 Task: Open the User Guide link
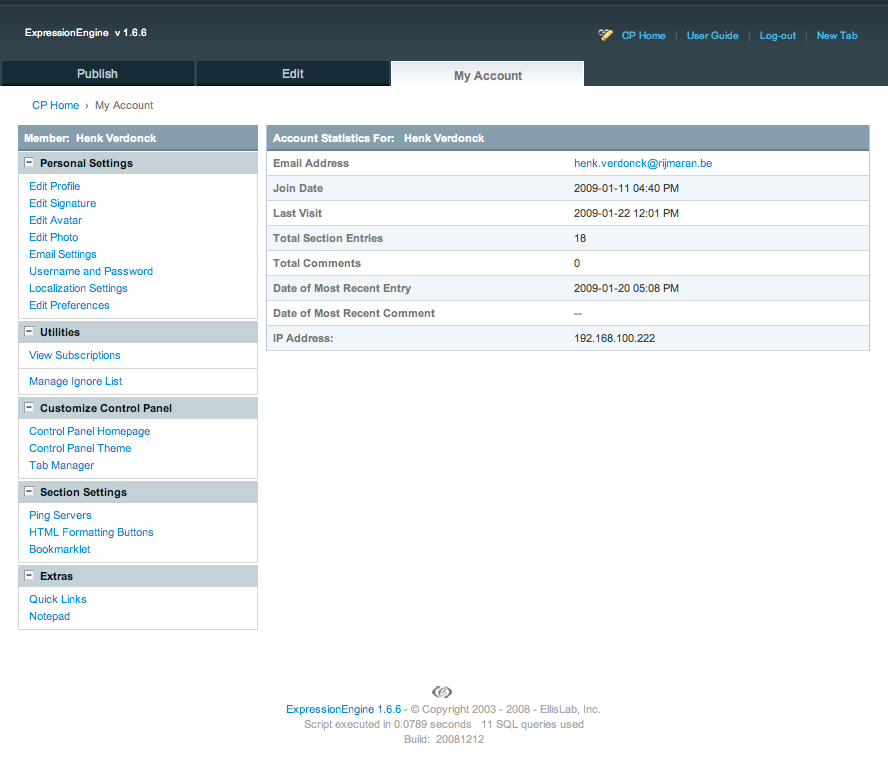(712, 36)
